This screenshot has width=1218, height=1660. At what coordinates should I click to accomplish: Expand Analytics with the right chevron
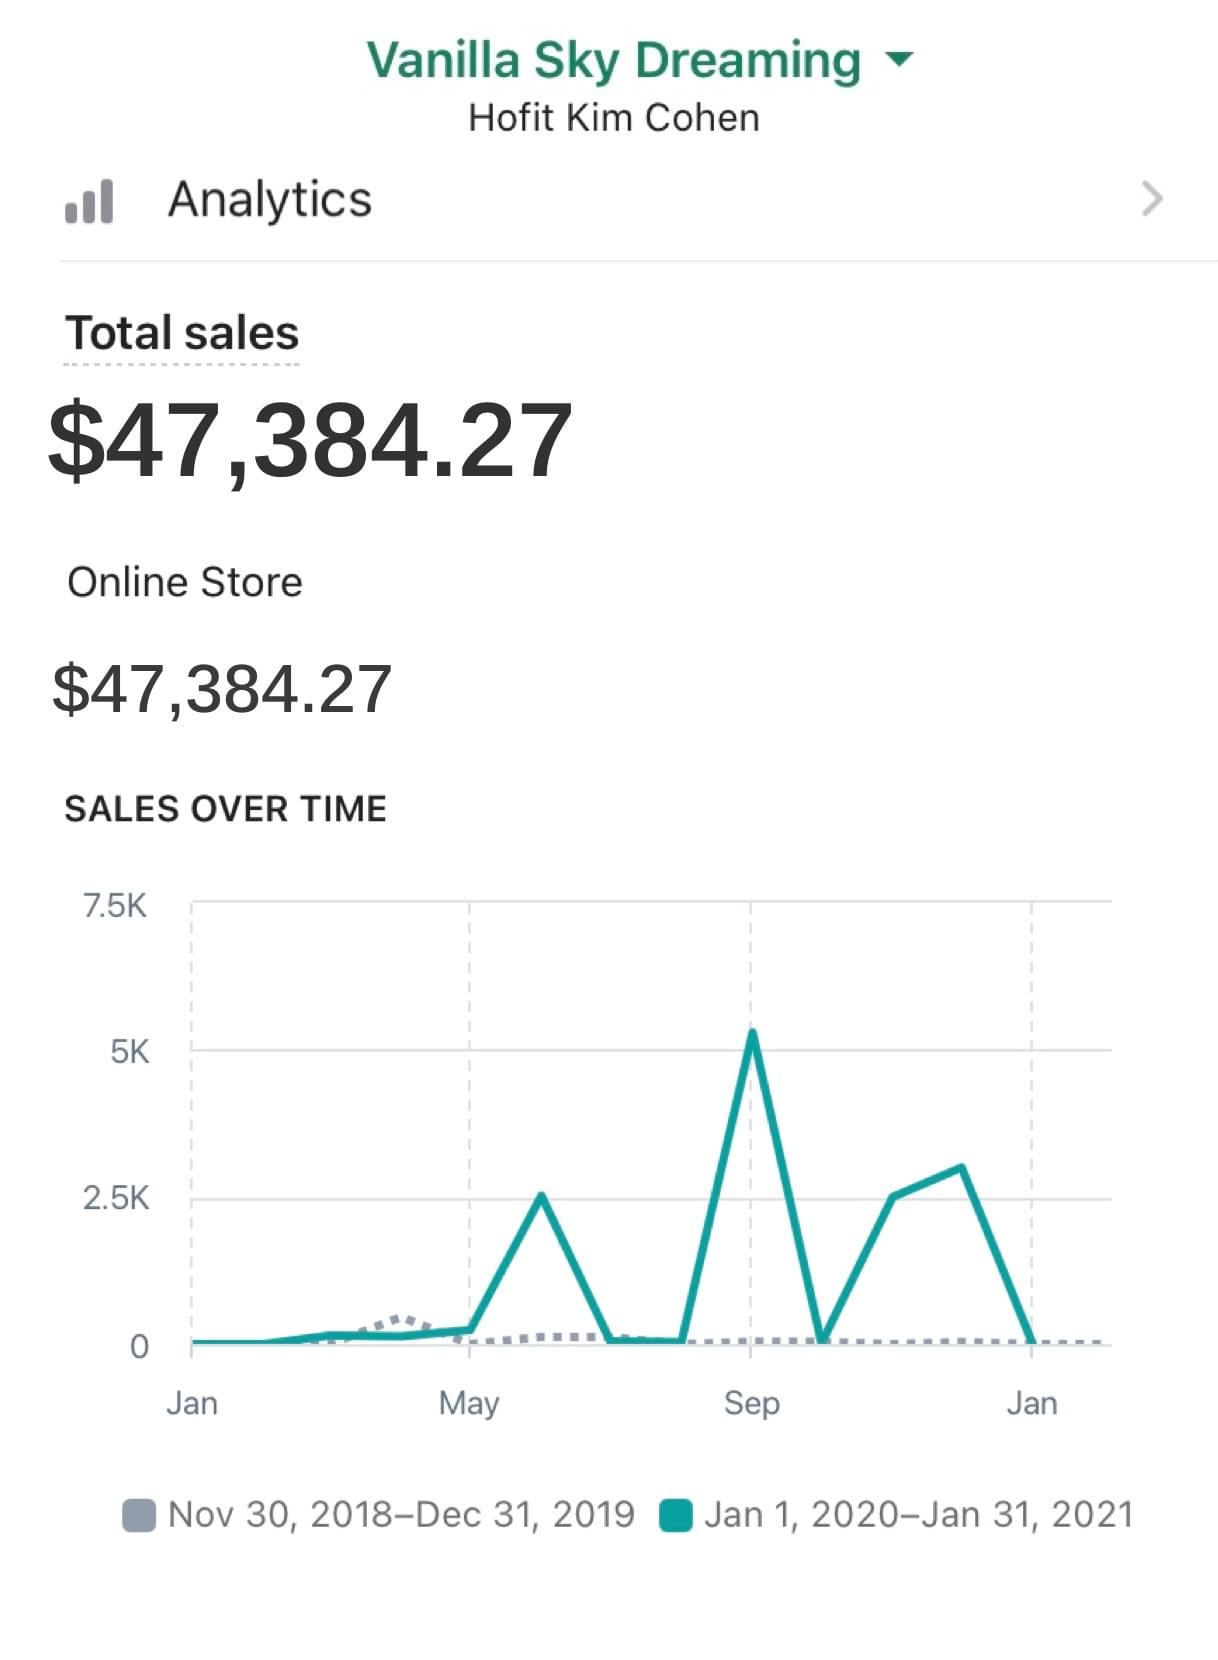point(1152,199)
